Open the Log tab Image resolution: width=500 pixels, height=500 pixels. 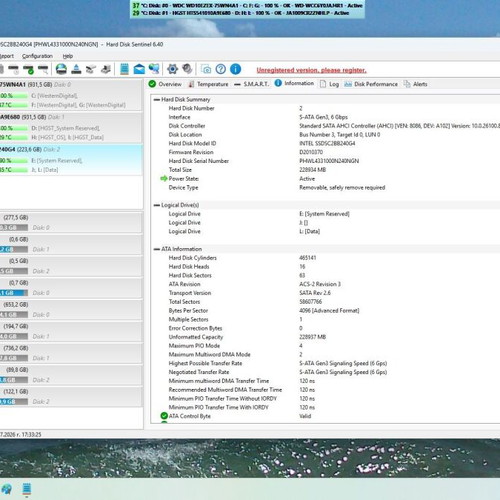pos(329,84)
